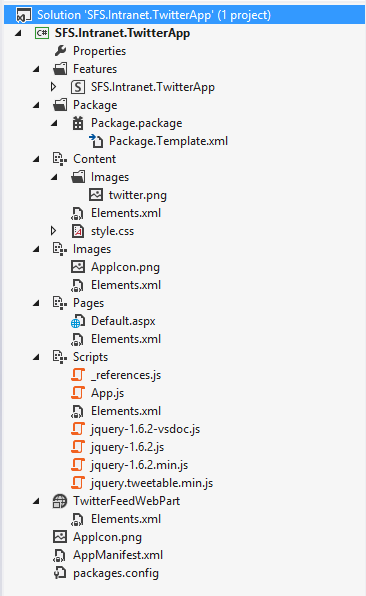Click the packages.config file icon
The width and height of the screenshot is (366, 596).
point(60,573)
